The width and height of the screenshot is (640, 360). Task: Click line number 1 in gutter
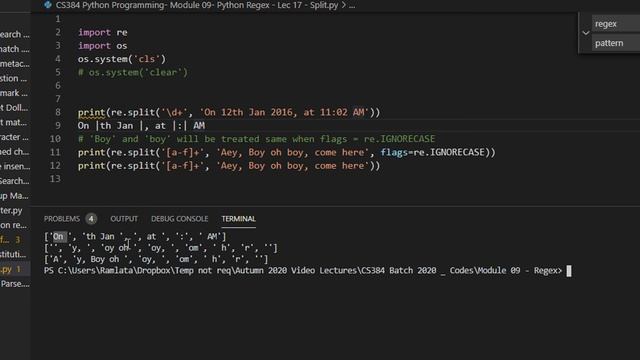(x=58, y=19)
